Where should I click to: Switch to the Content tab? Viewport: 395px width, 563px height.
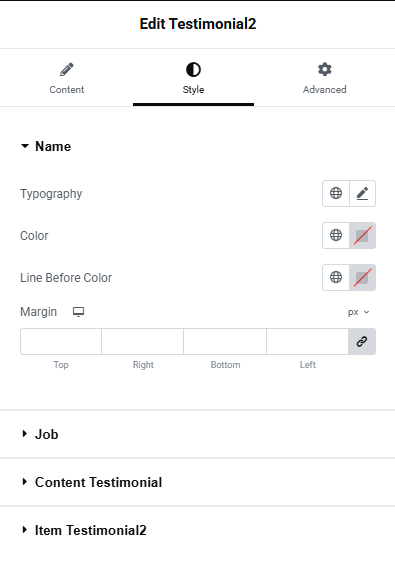tap(67, 78)
